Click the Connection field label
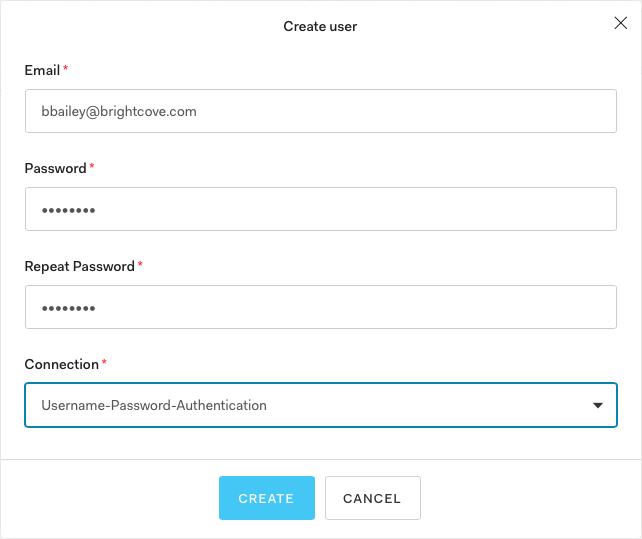Screen dimensions: 642x539 [61, 364]
